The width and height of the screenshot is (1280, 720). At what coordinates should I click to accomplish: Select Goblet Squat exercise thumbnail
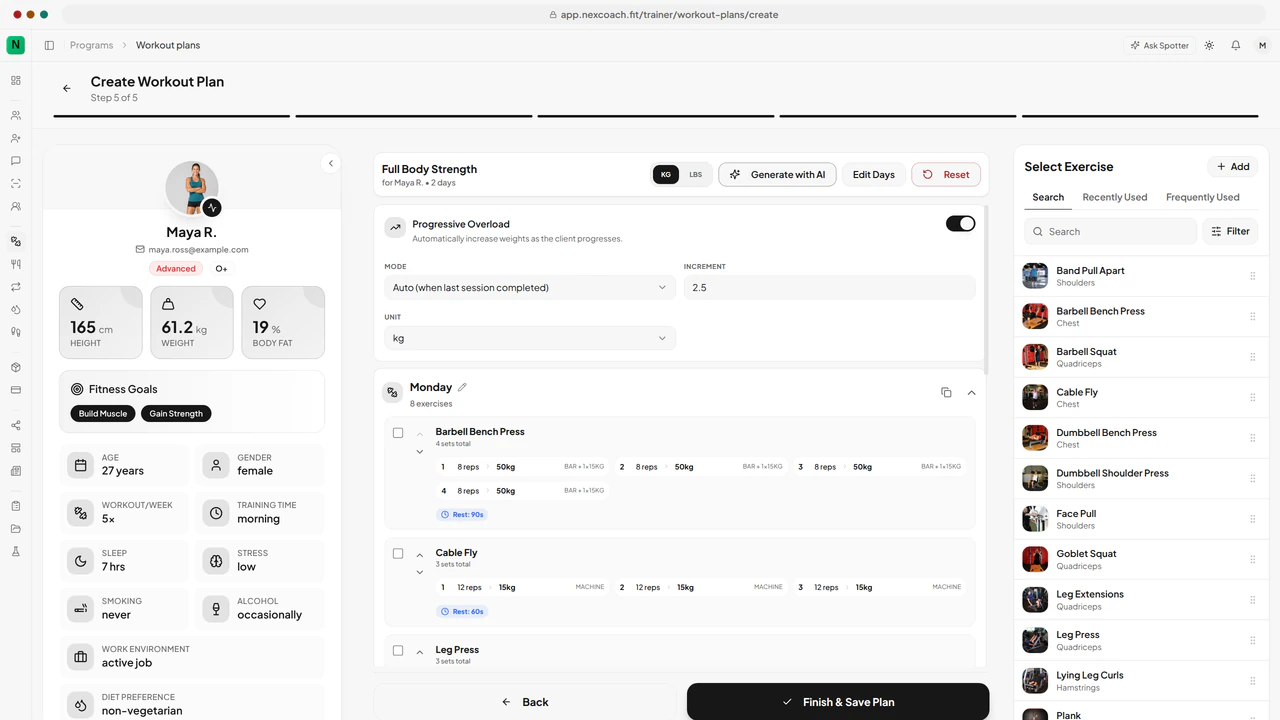1035,560
